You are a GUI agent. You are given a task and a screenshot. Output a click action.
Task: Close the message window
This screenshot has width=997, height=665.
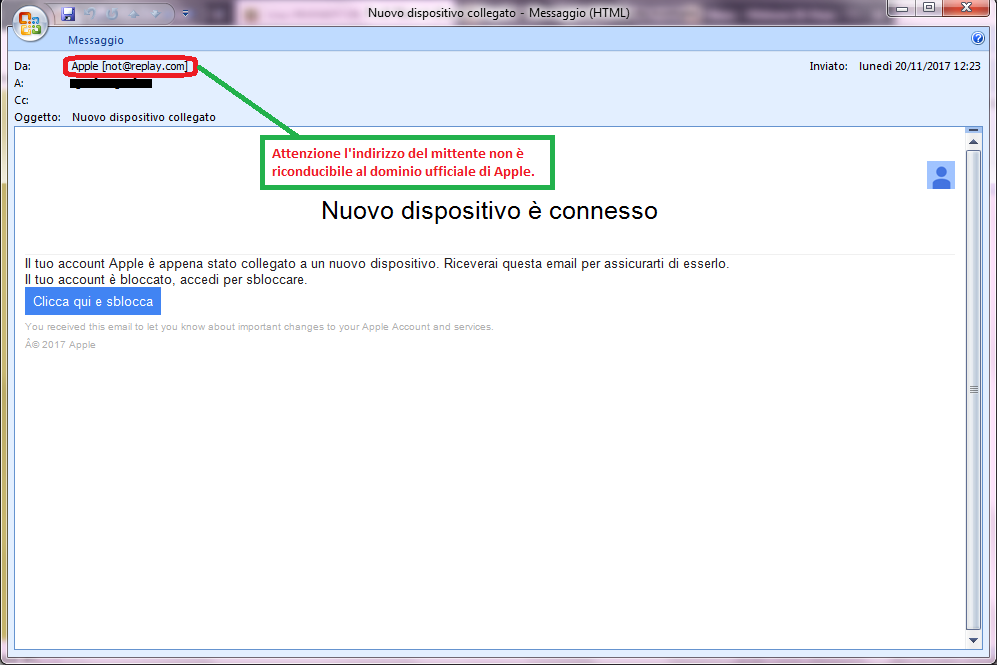[x=966, y=8]
